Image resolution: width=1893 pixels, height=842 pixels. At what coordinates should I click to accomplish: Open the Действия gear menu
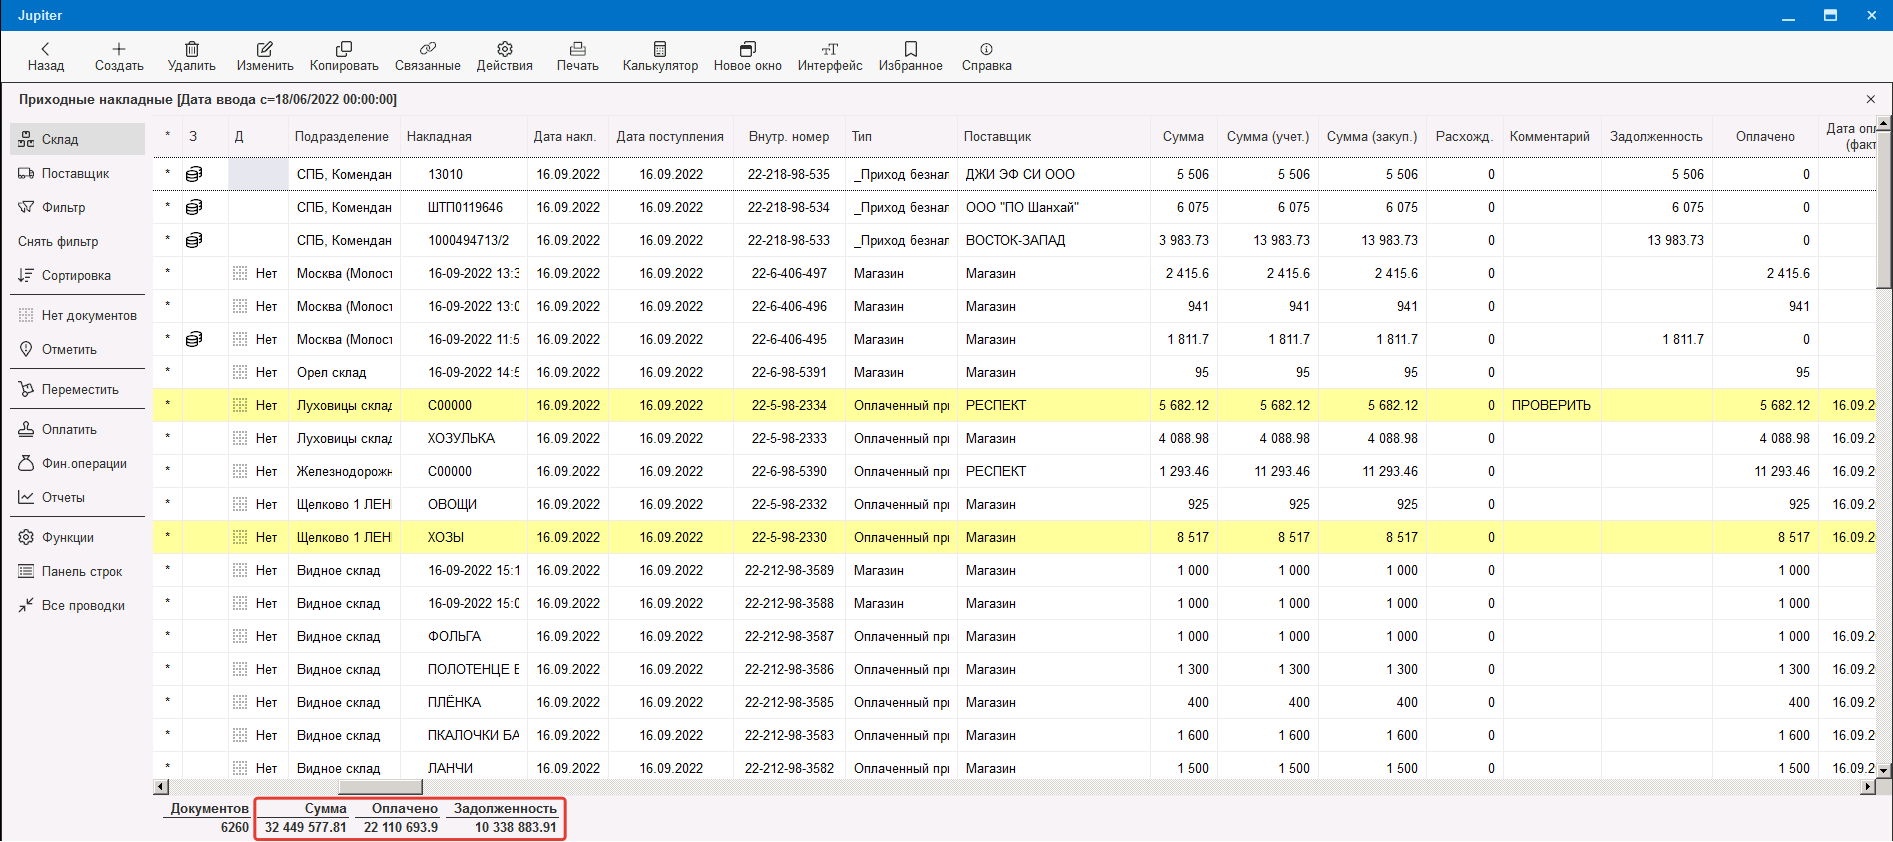click(x=505, y=57)
